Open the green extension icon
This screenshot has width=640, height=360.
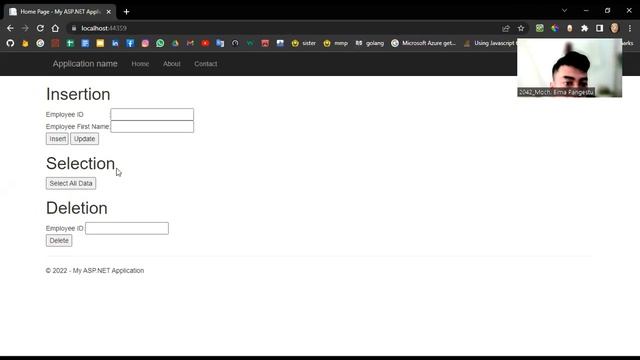pos(540,28)
